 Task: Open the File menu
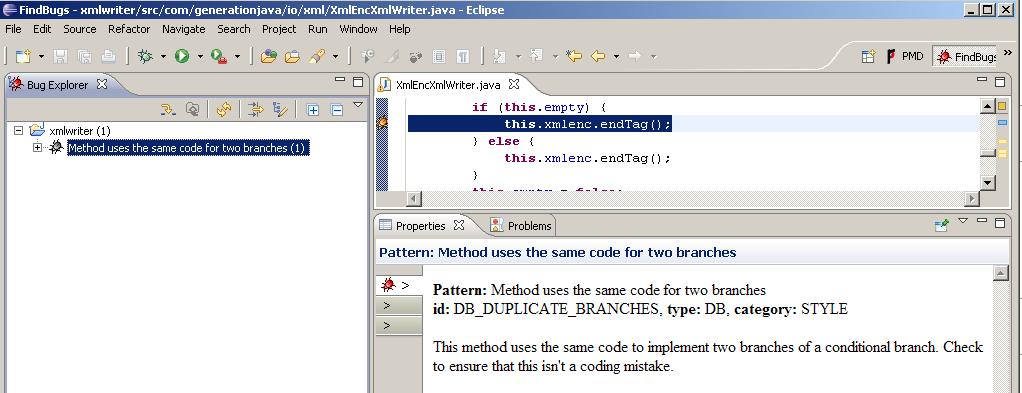[x=13, y=29]
